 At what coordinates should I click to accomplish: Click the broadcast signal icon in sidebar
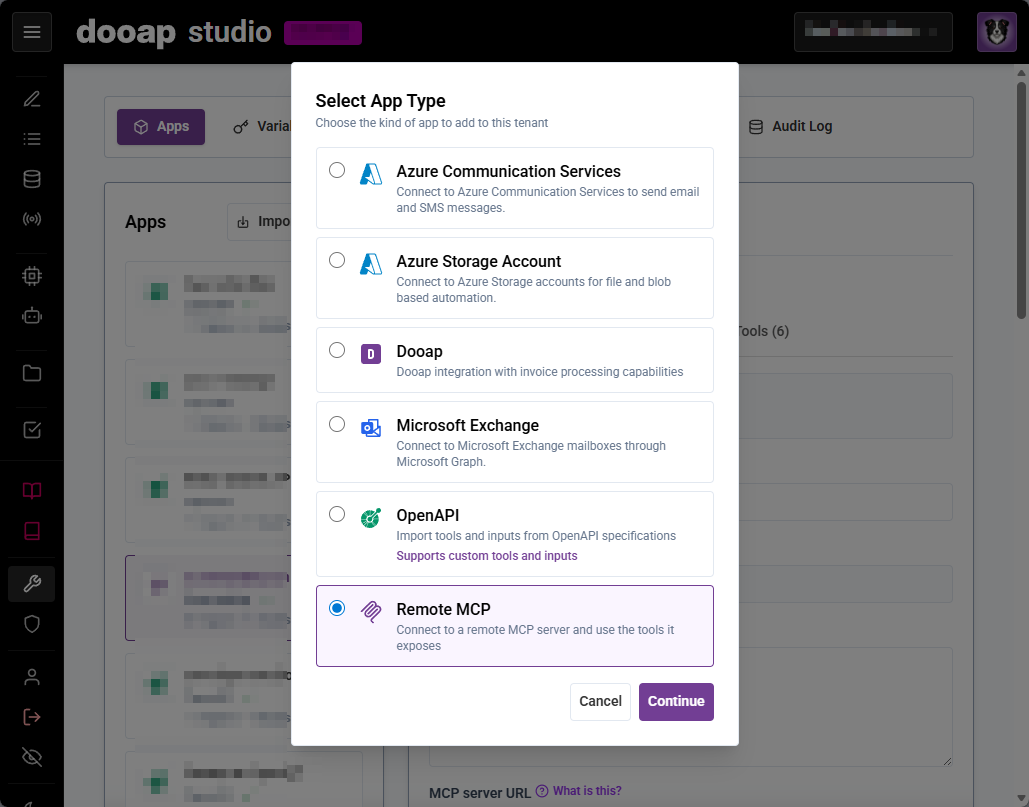point(32,219)
